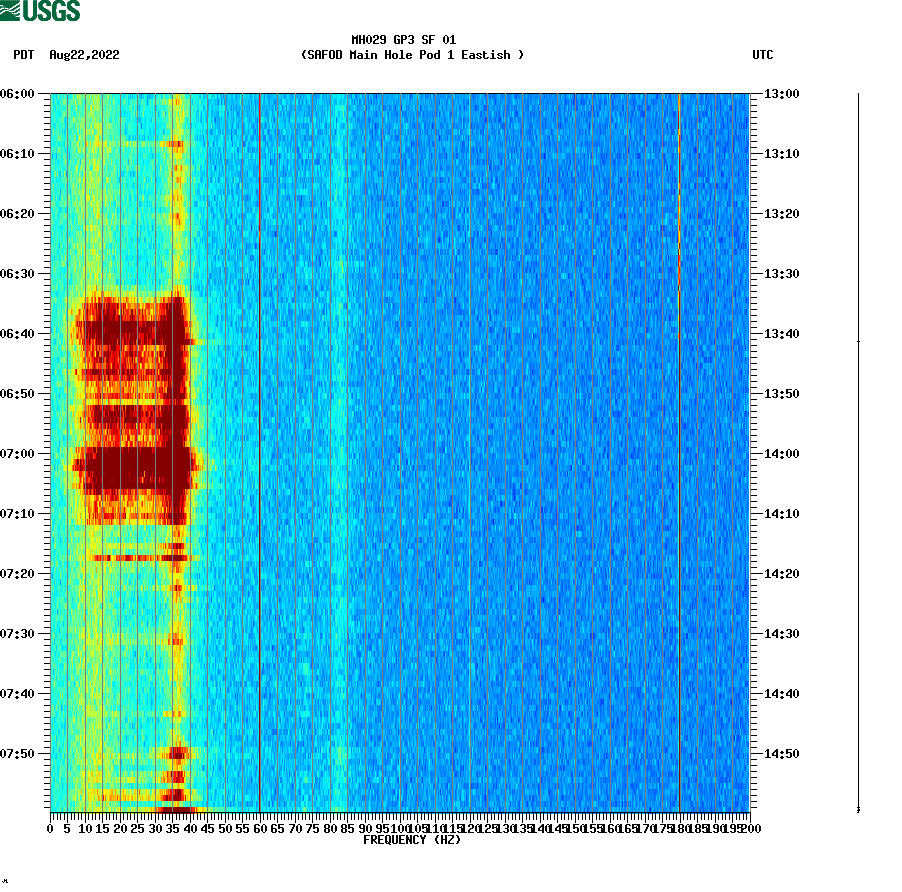The height and width of the screenshot is (892, 902).
Task: Click the vertical scale bar on far right
Action: point(856,450)
